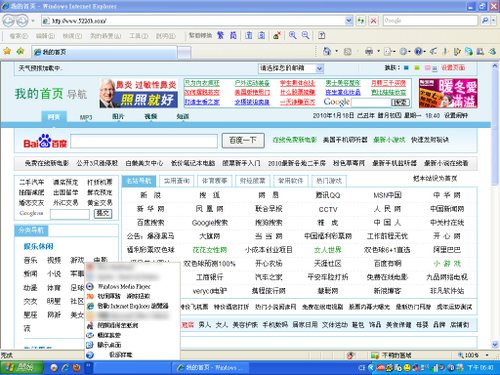The image size is (500, 375).
Task: Switch to the 图片 search tab
Action: 118,116
